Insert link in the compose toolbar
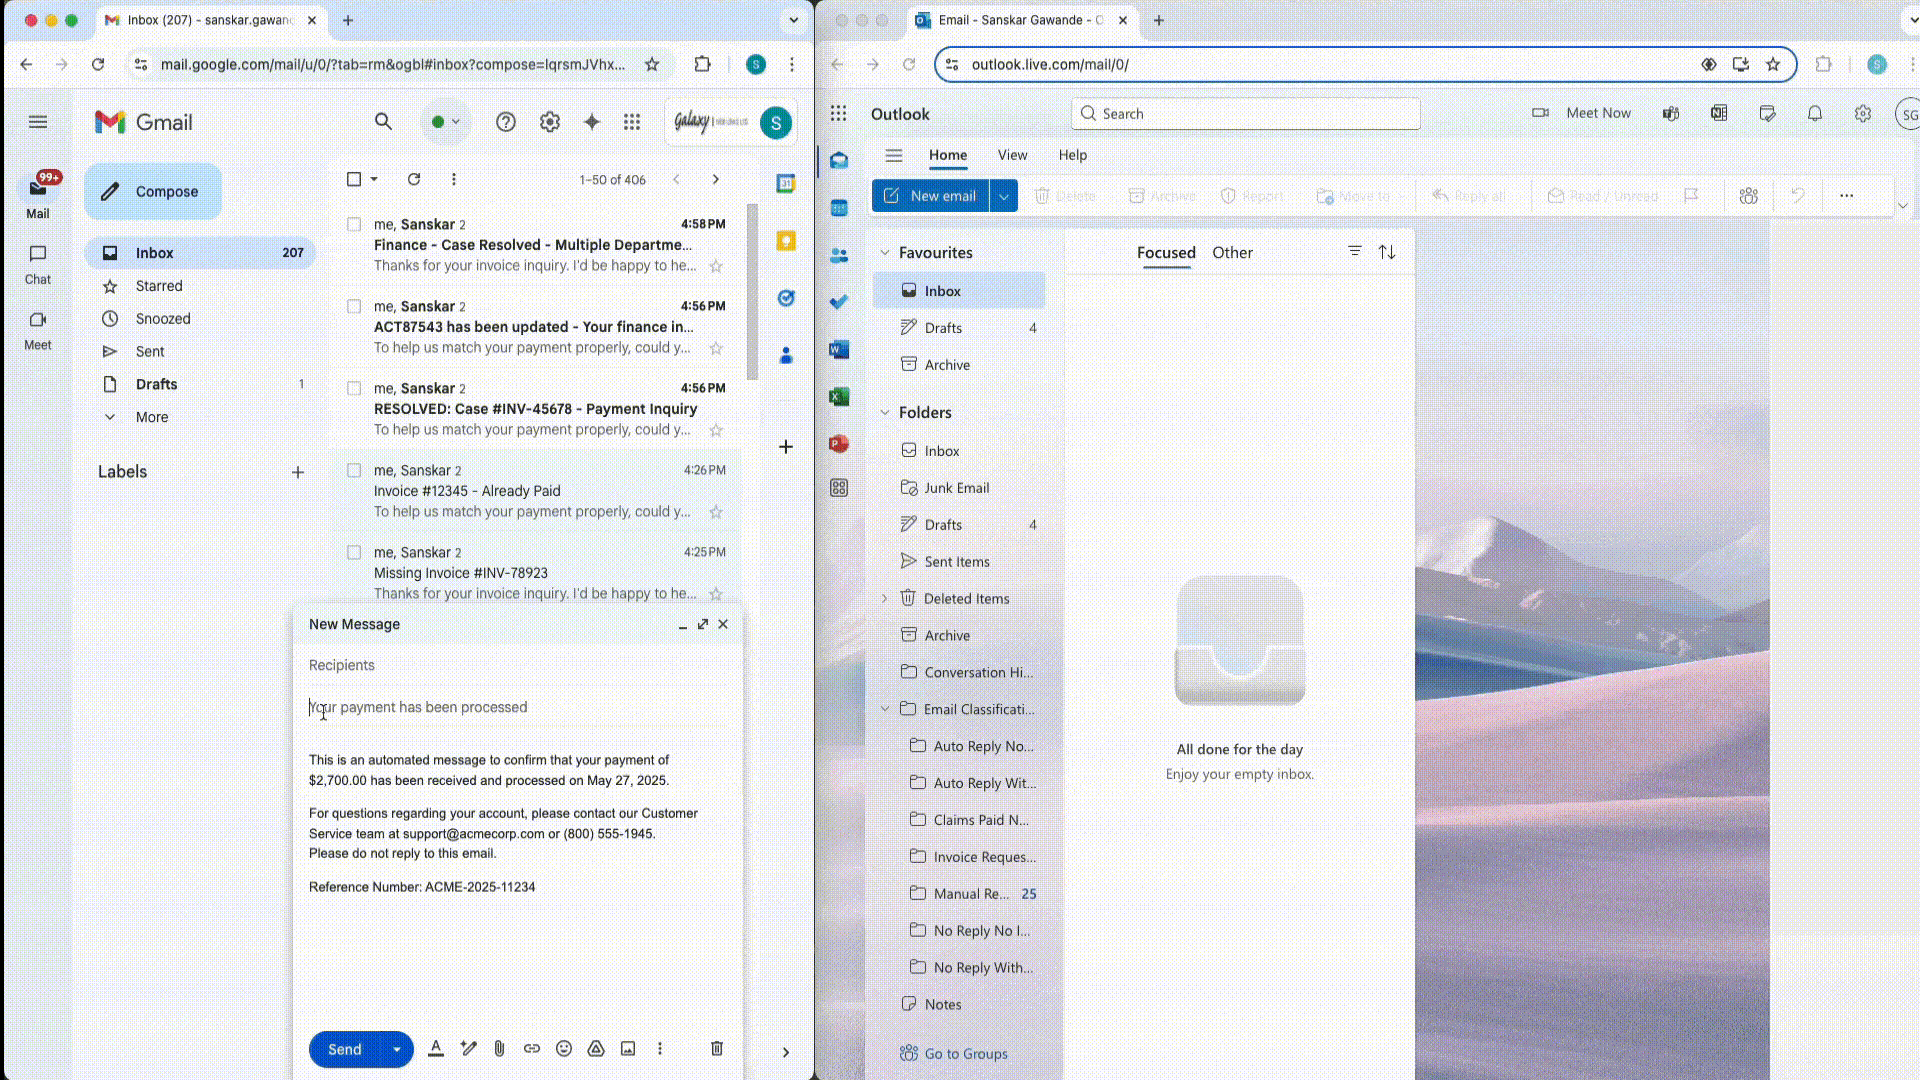Viewport: 1920px width, 1080px height. [x=532, y=1049]
